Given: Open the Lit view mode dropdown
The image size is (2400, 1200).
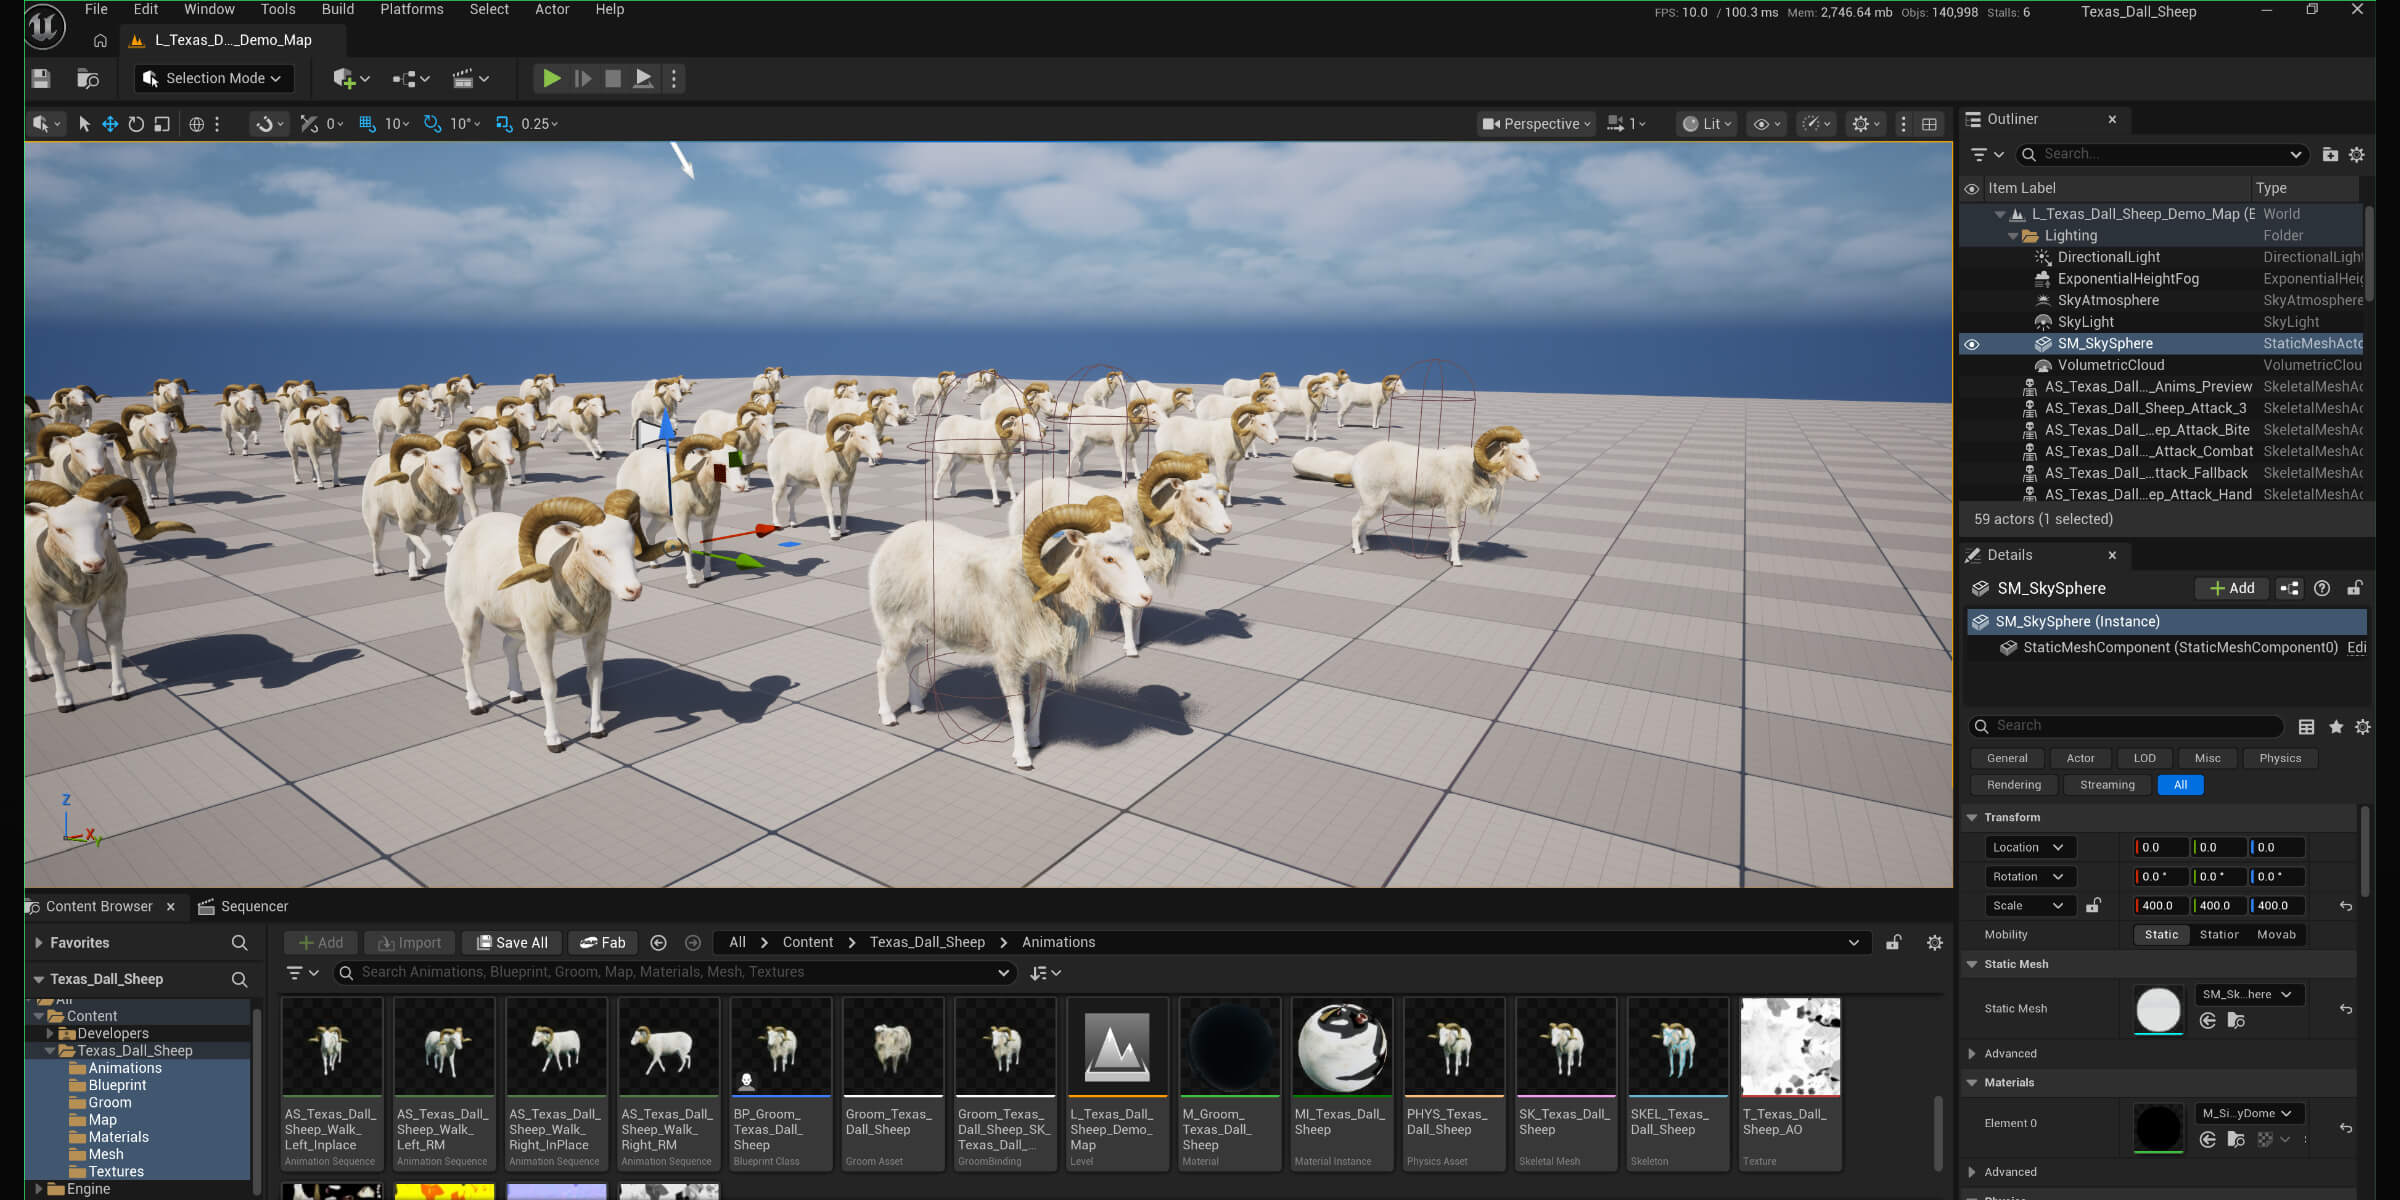Looking at the screenshot, I should click(x=1706, y=124).
